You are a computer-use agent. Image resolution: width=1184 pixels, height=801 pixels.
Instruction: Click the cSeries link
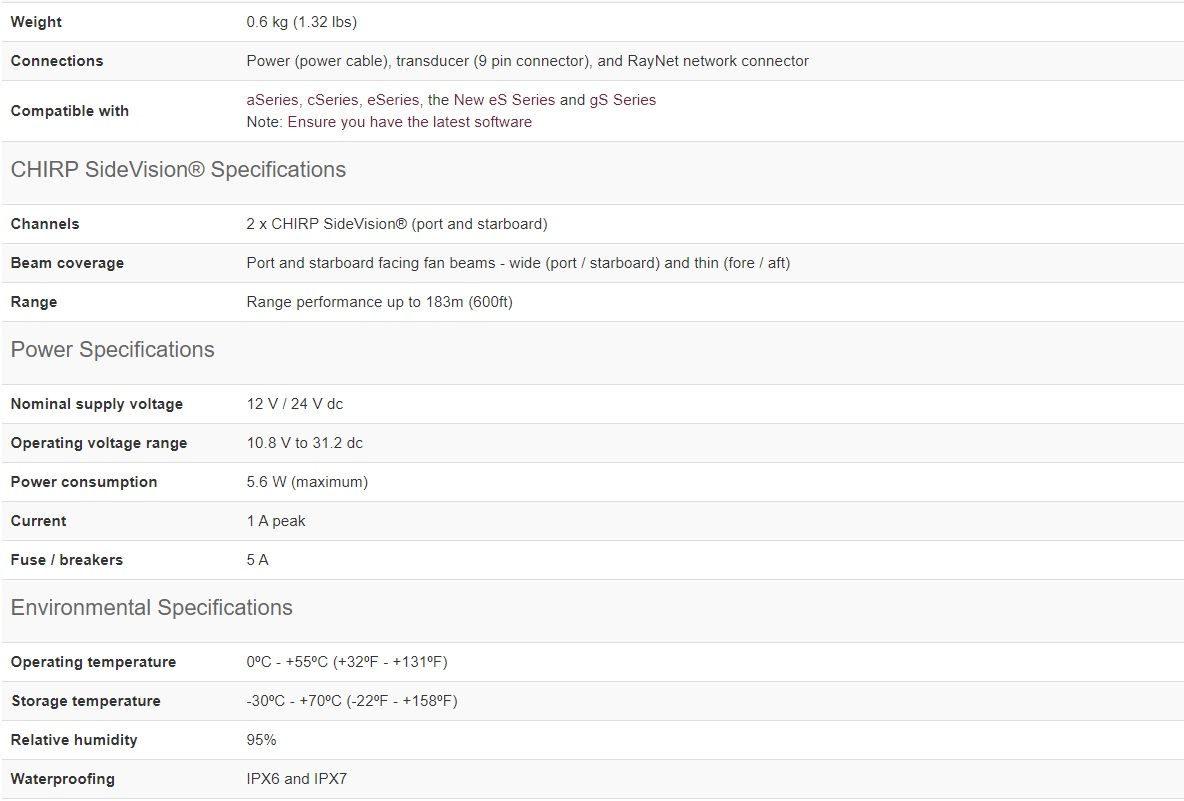(332, 100)
